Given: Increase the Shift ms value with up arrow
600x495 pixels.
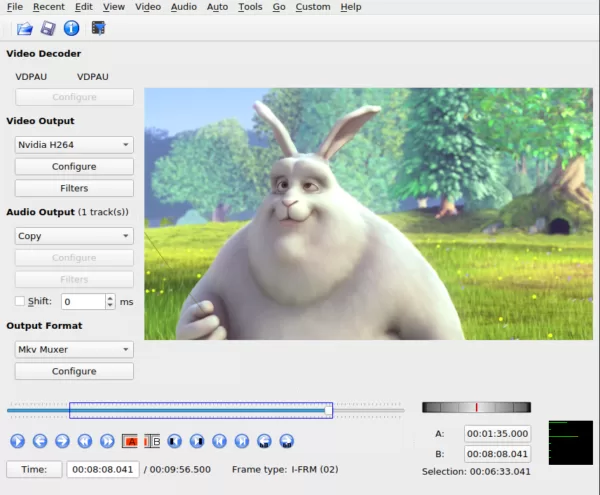Looking at the screenshot, I should 110,298.
